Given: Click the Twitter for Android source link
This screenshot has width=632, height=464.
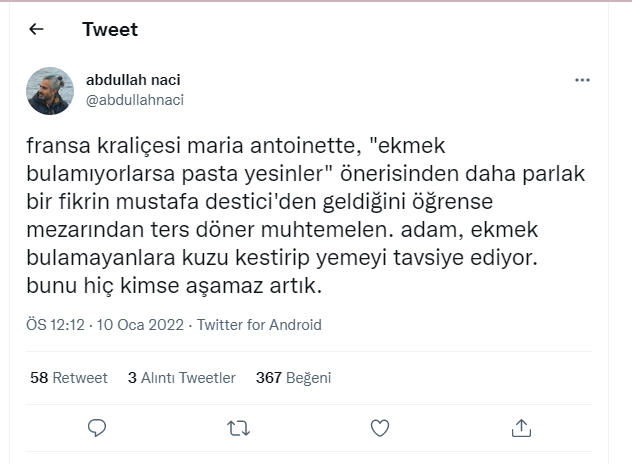Looking at the screenshot, I should coord(260,325).
